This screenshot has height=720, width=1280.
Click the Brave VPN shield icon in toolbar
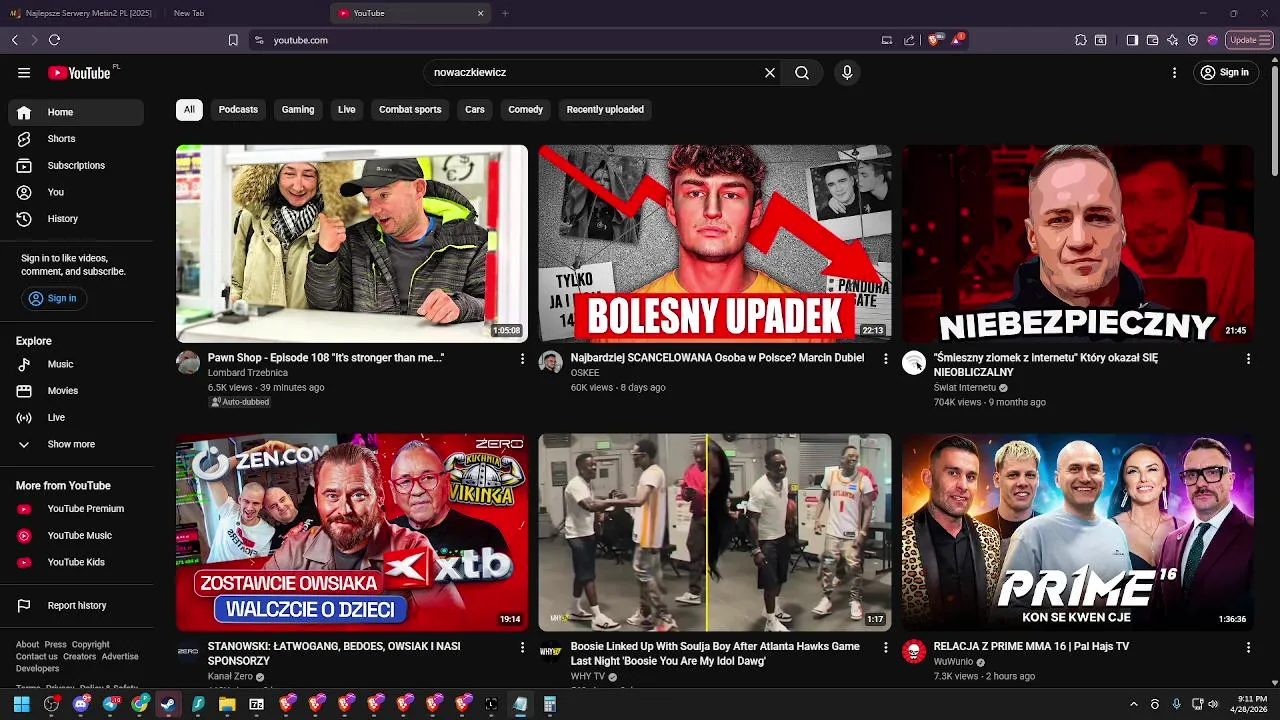click(1193, 40)
